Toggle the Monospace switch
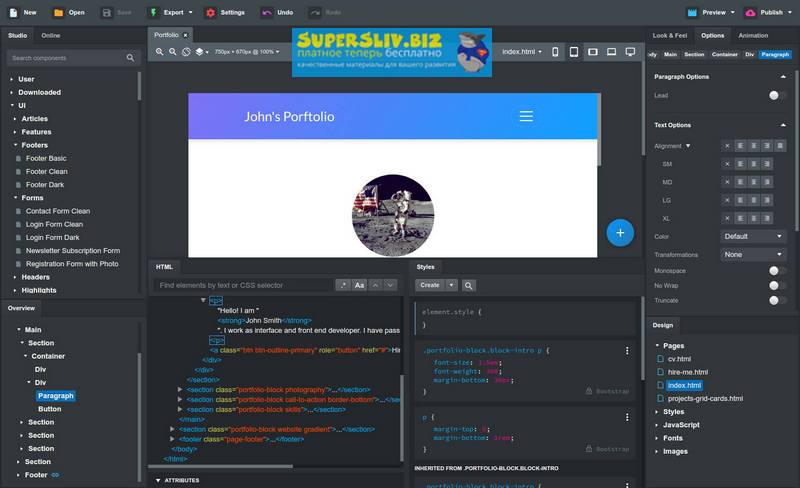The image size is (800, 488). pos(777,271)
